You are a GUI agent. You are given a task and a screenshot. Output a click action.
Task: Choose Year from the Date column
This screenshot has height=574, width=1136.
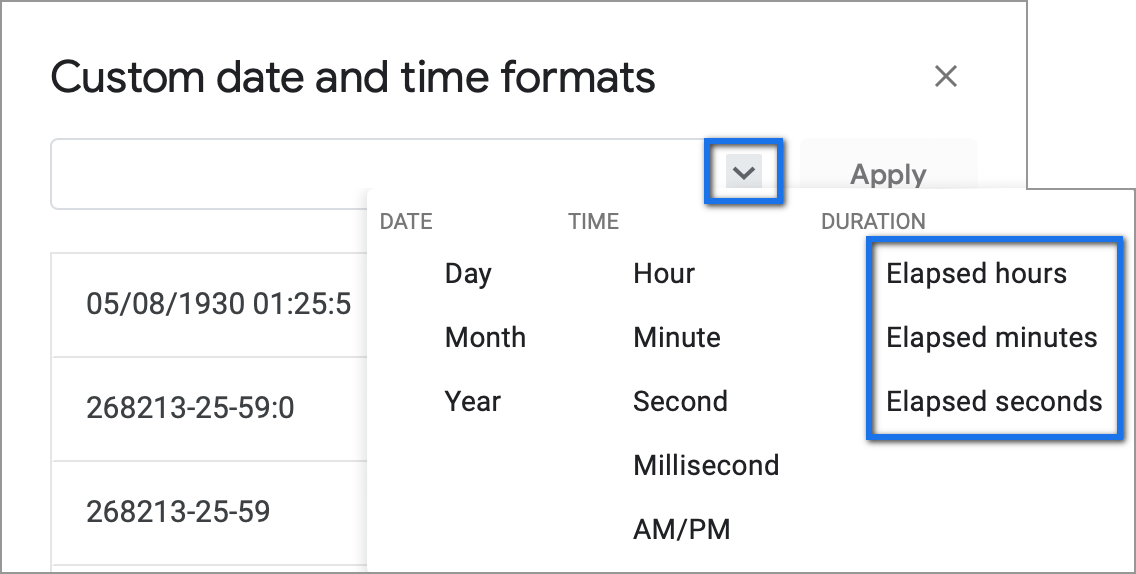click(472, 402)
